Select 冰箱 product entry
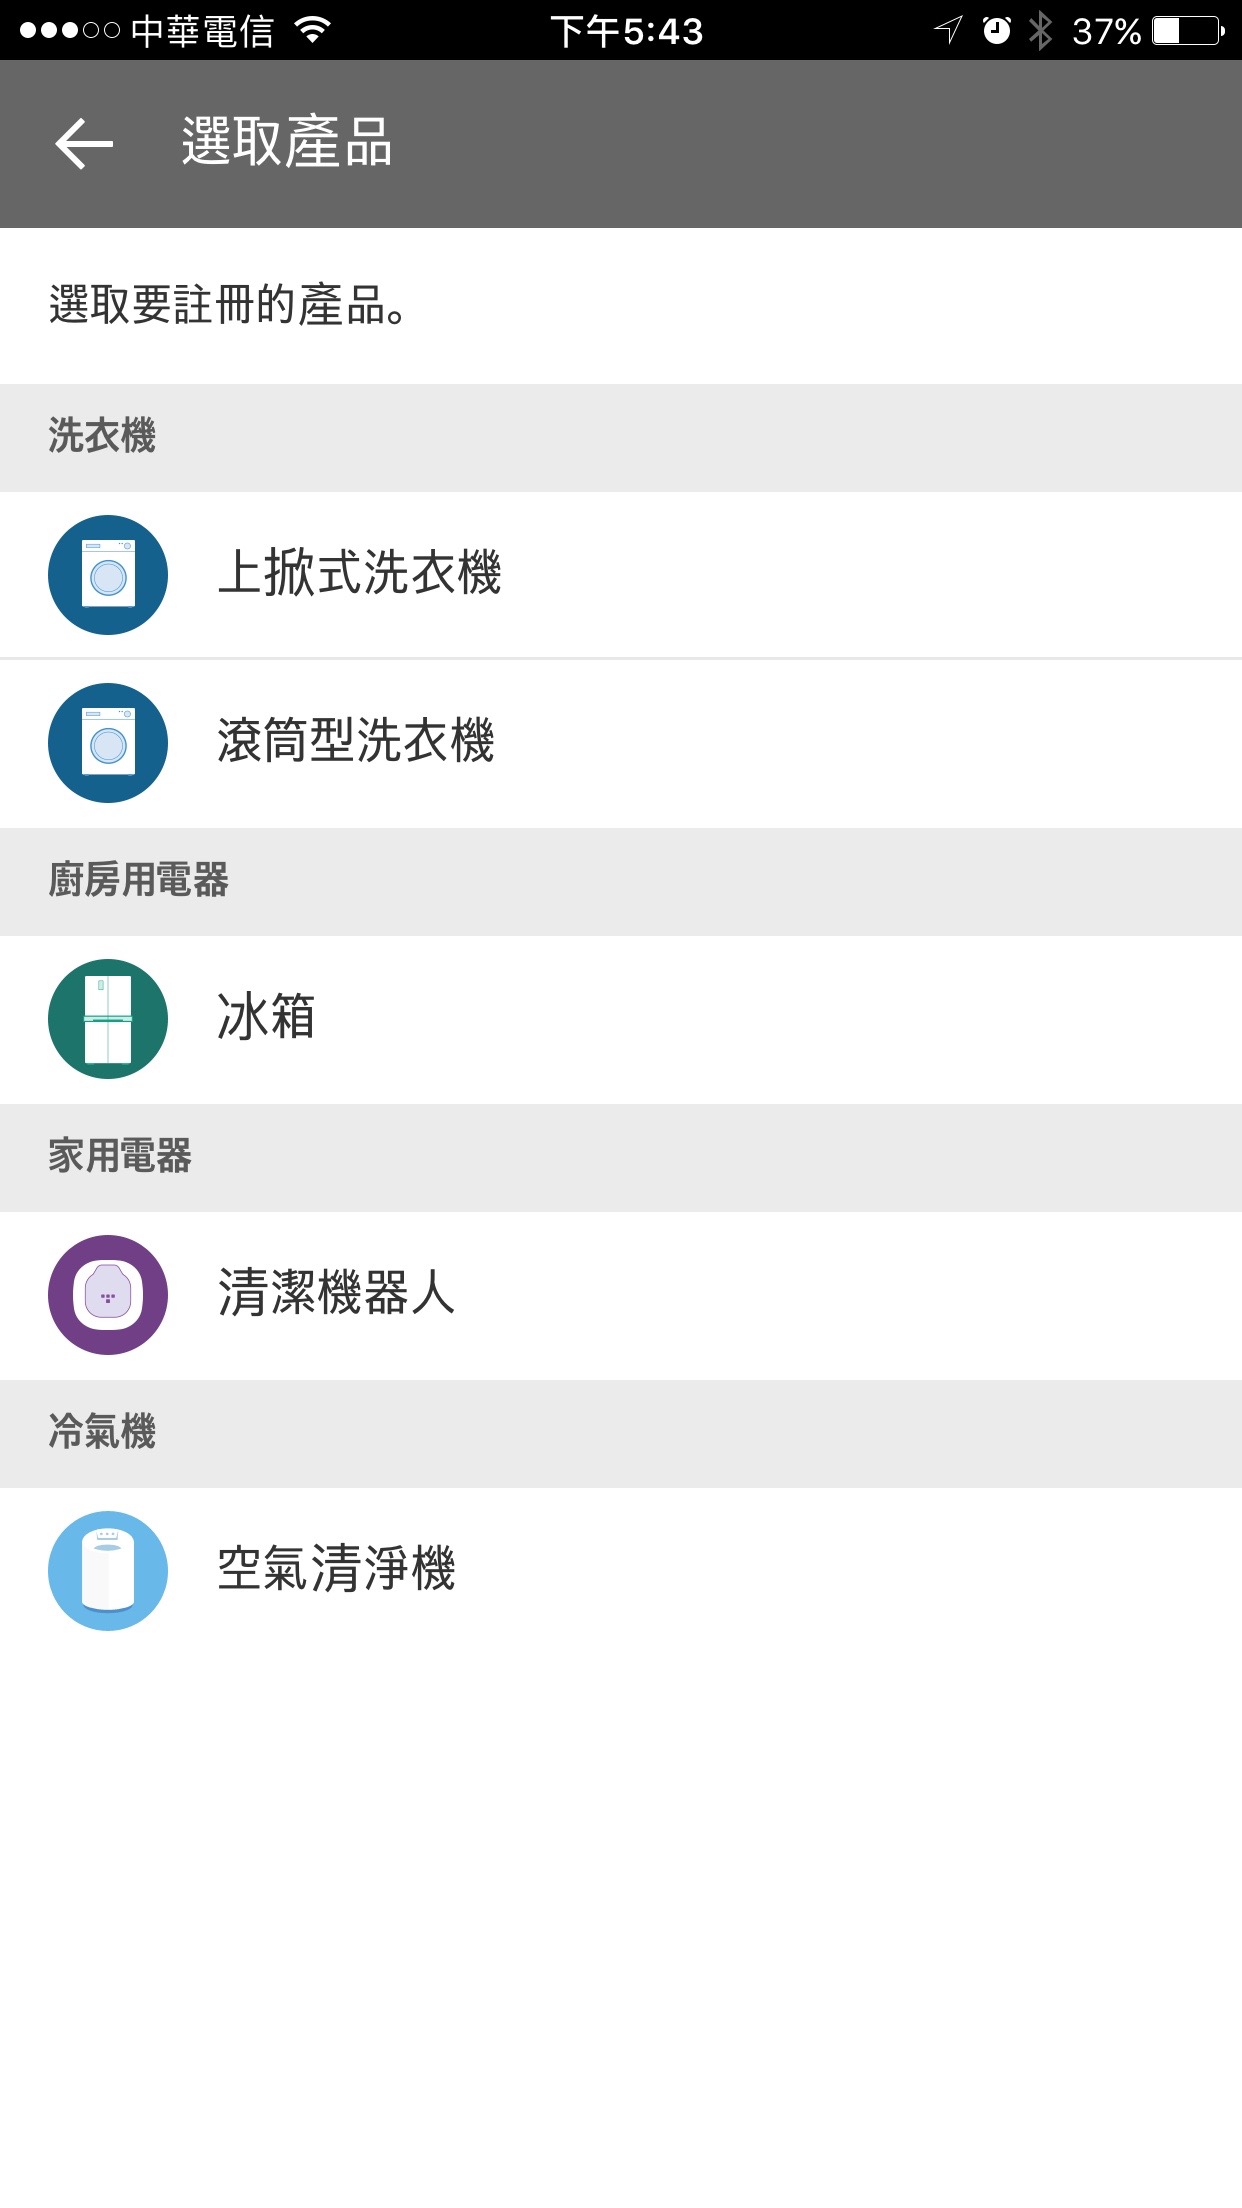Image resolution: width=1242 pixels, height=2208 pixels. (x=266, y=1017)
